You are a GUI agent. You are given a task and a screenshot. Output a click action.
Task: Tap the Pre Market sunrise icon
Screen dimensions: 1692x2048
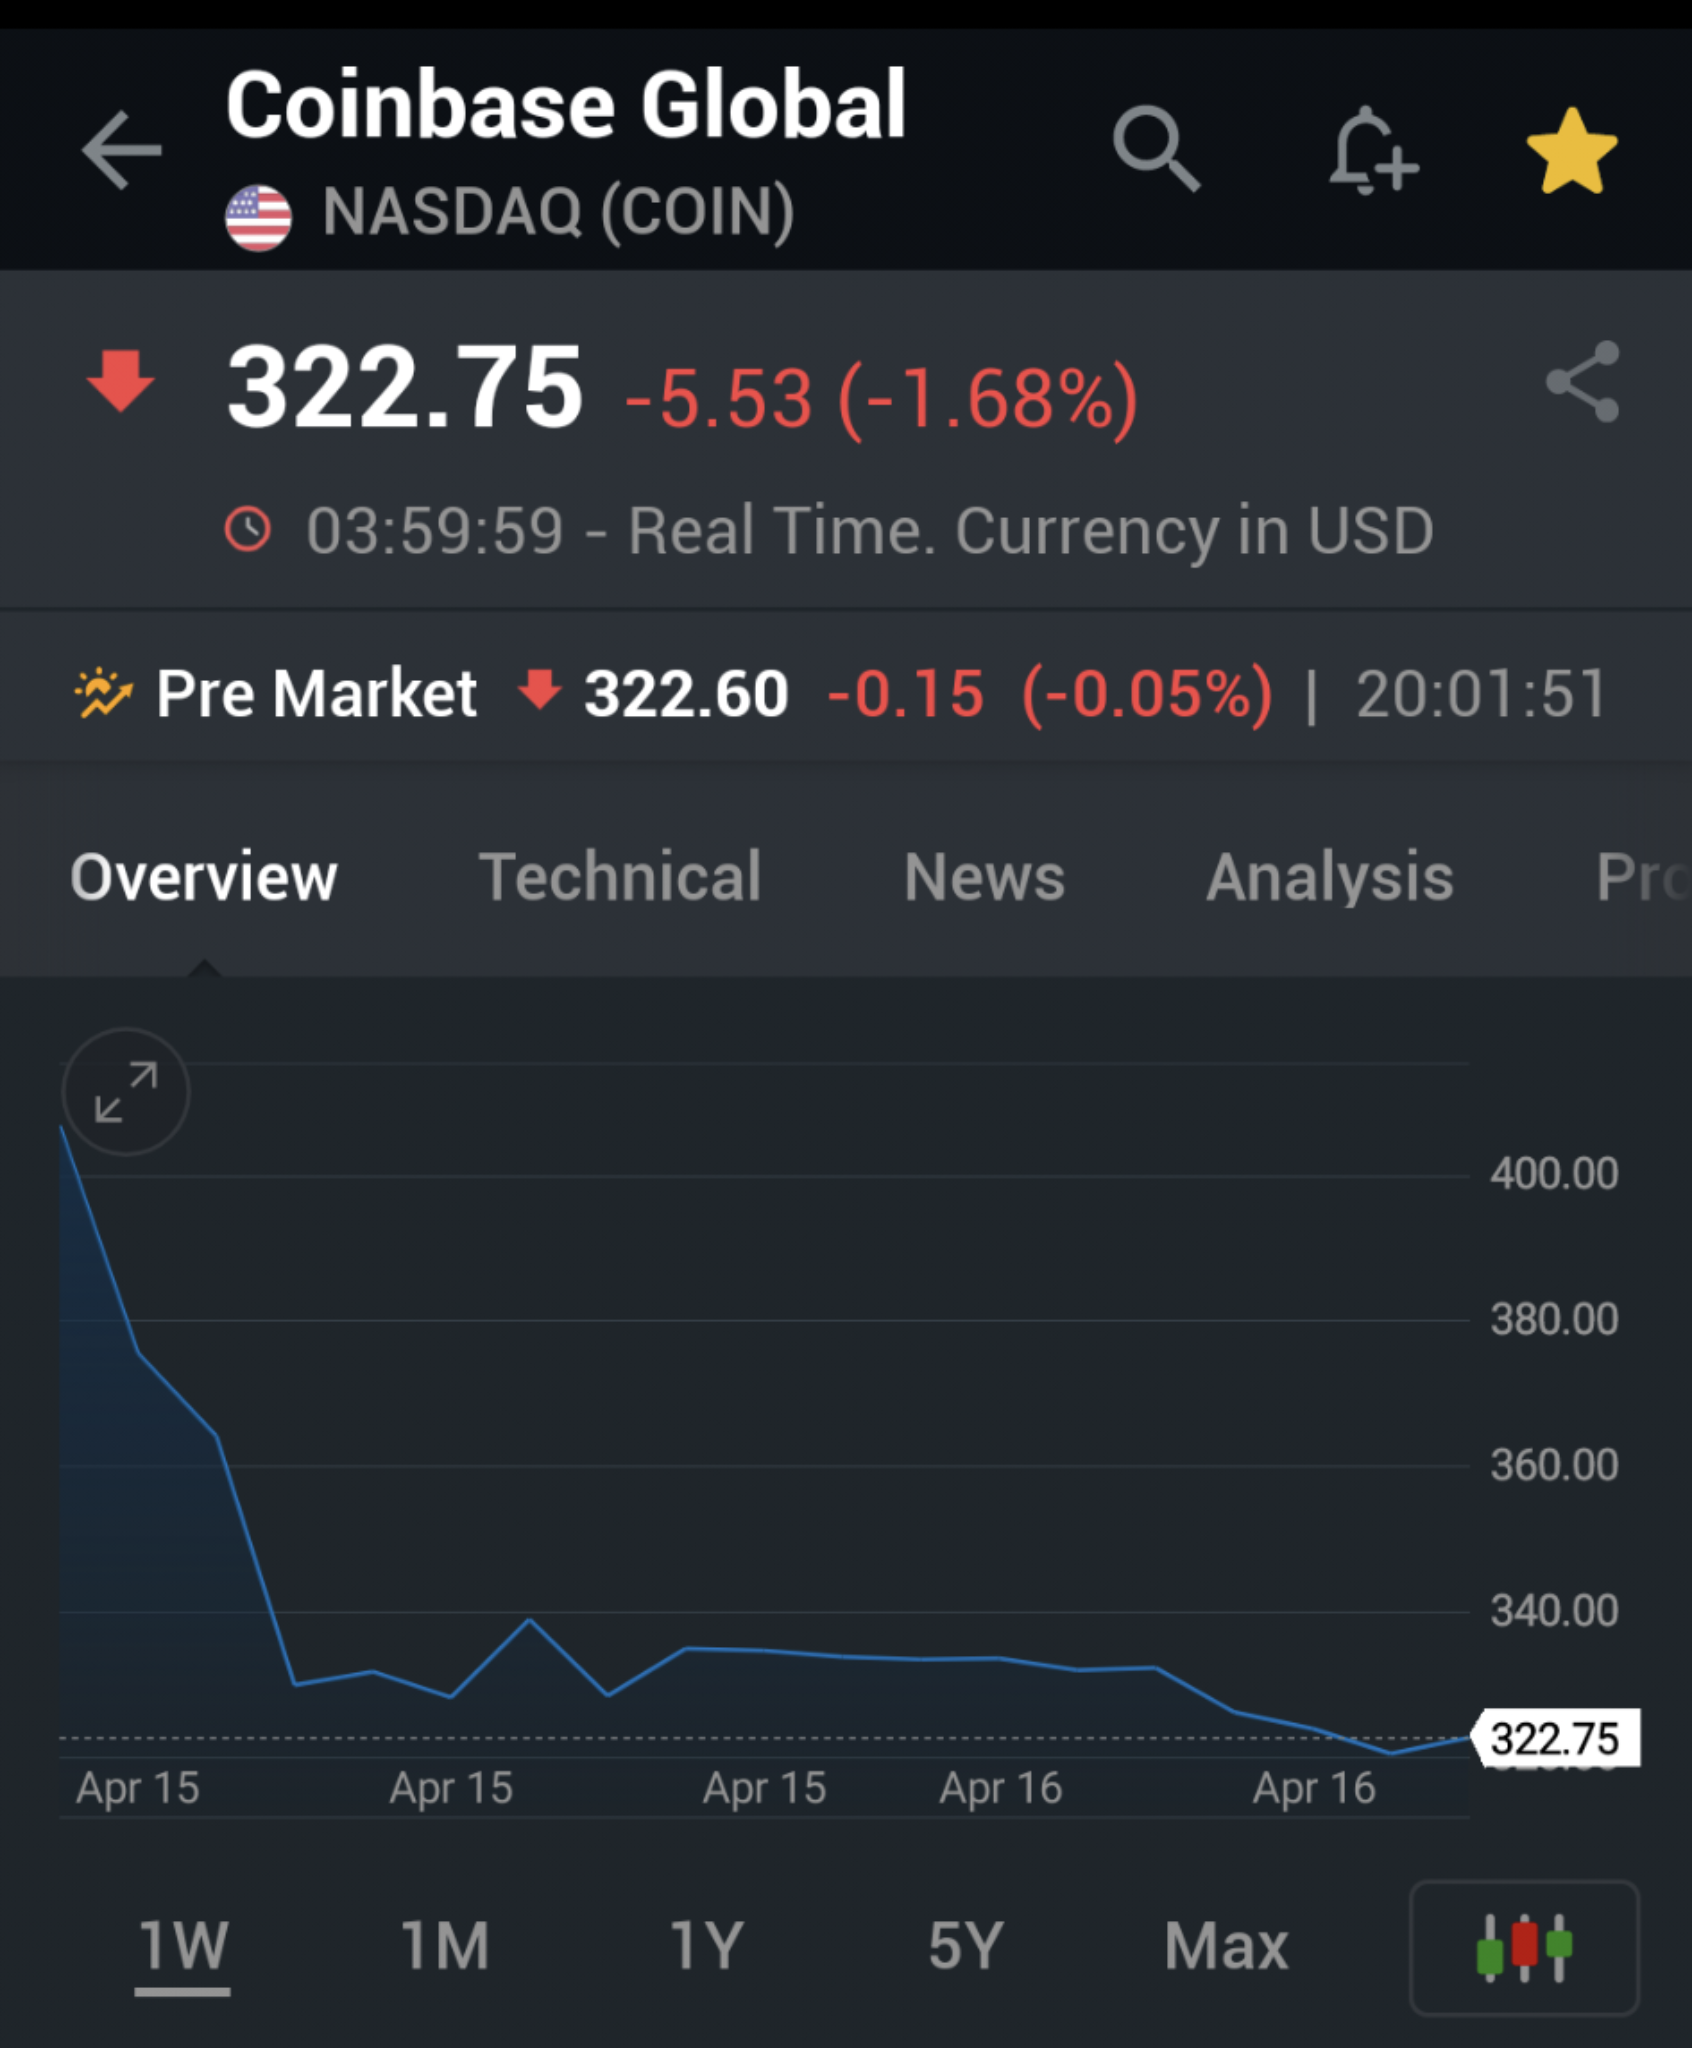click(103, 692)
